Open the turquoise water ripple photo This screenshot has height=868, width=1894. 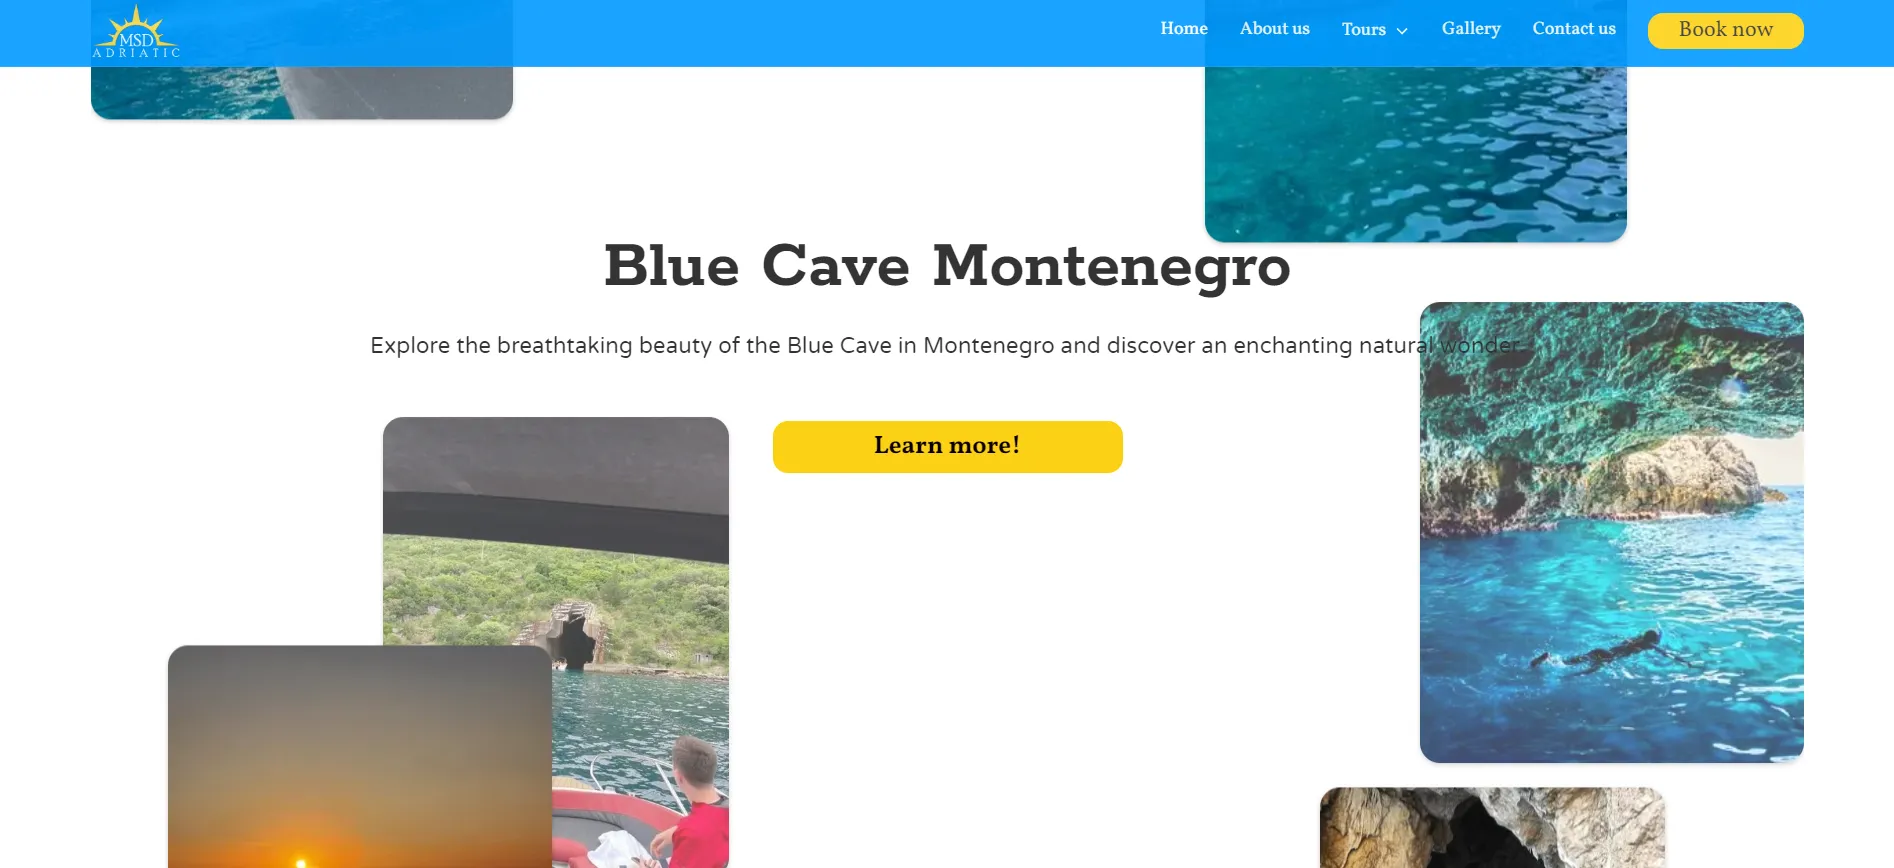tap(1415, 154)
